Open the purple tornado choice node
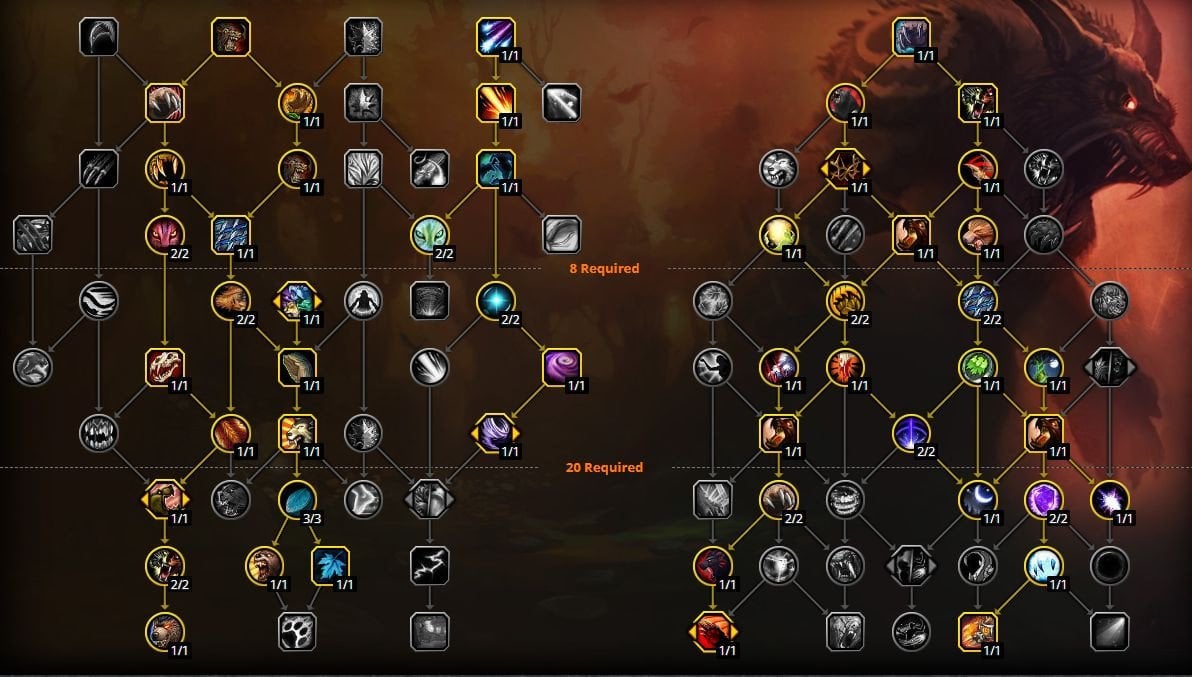Image resolution: width=1192 pixels, height=677 pixels. click(496, 433)
